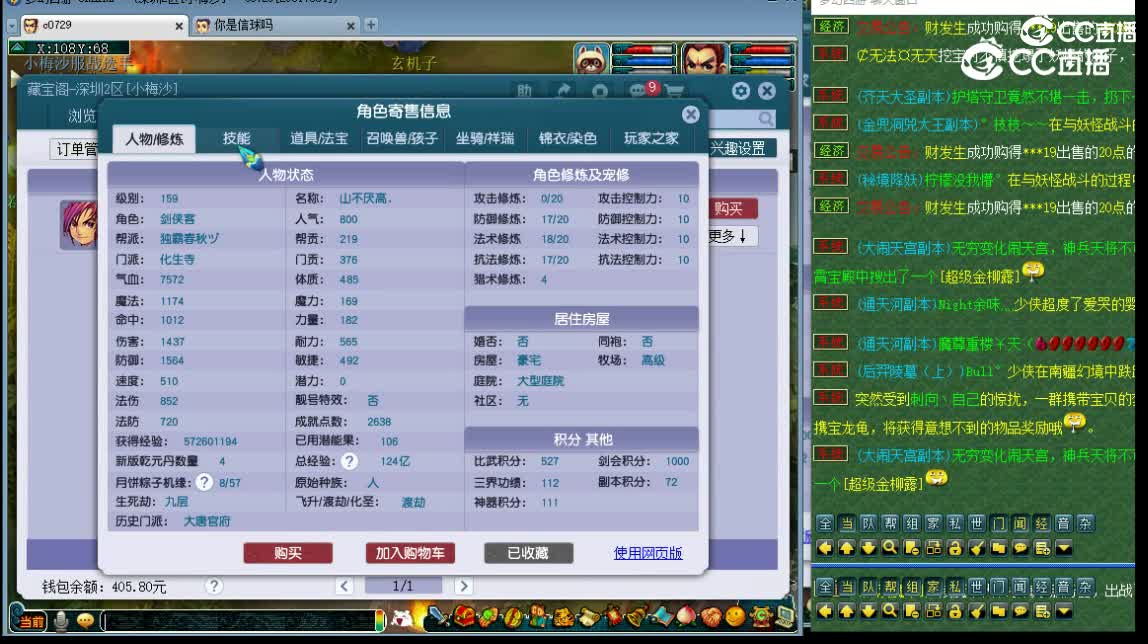This screenshot has height=644, width=1148.
Task: Switch to the 技能 tab in the character window
Action: pos(237,137)
